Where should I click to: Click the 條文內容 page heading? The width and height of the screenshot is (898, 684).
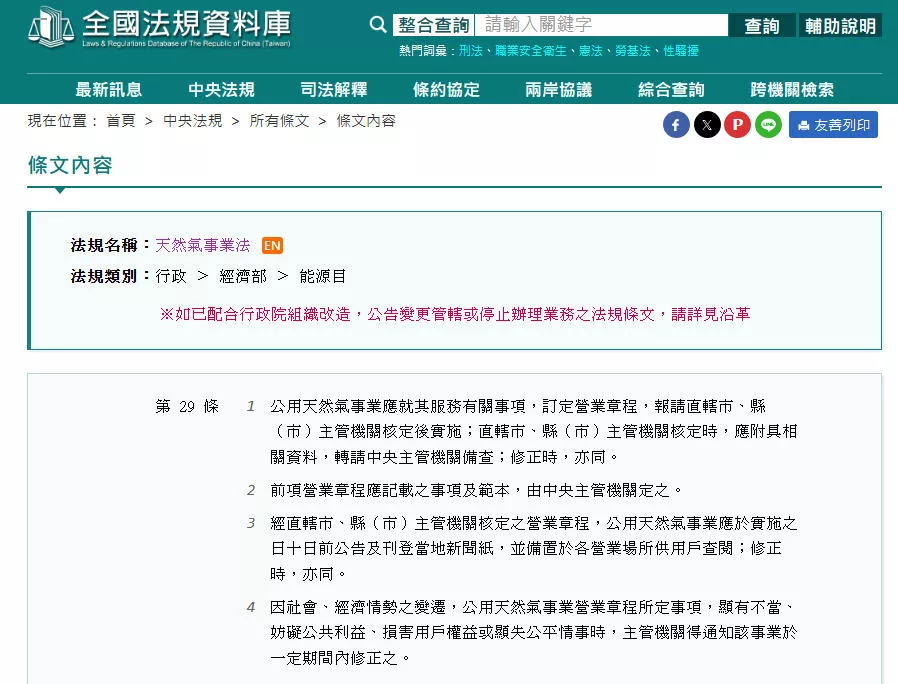click(x=70, y=165)
